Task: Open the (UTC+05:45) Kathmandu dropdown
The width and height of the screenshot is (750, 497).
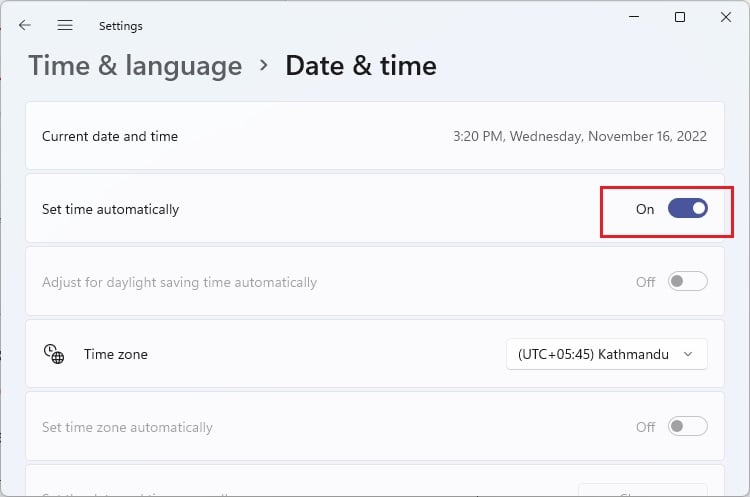Action: (607, 354)
